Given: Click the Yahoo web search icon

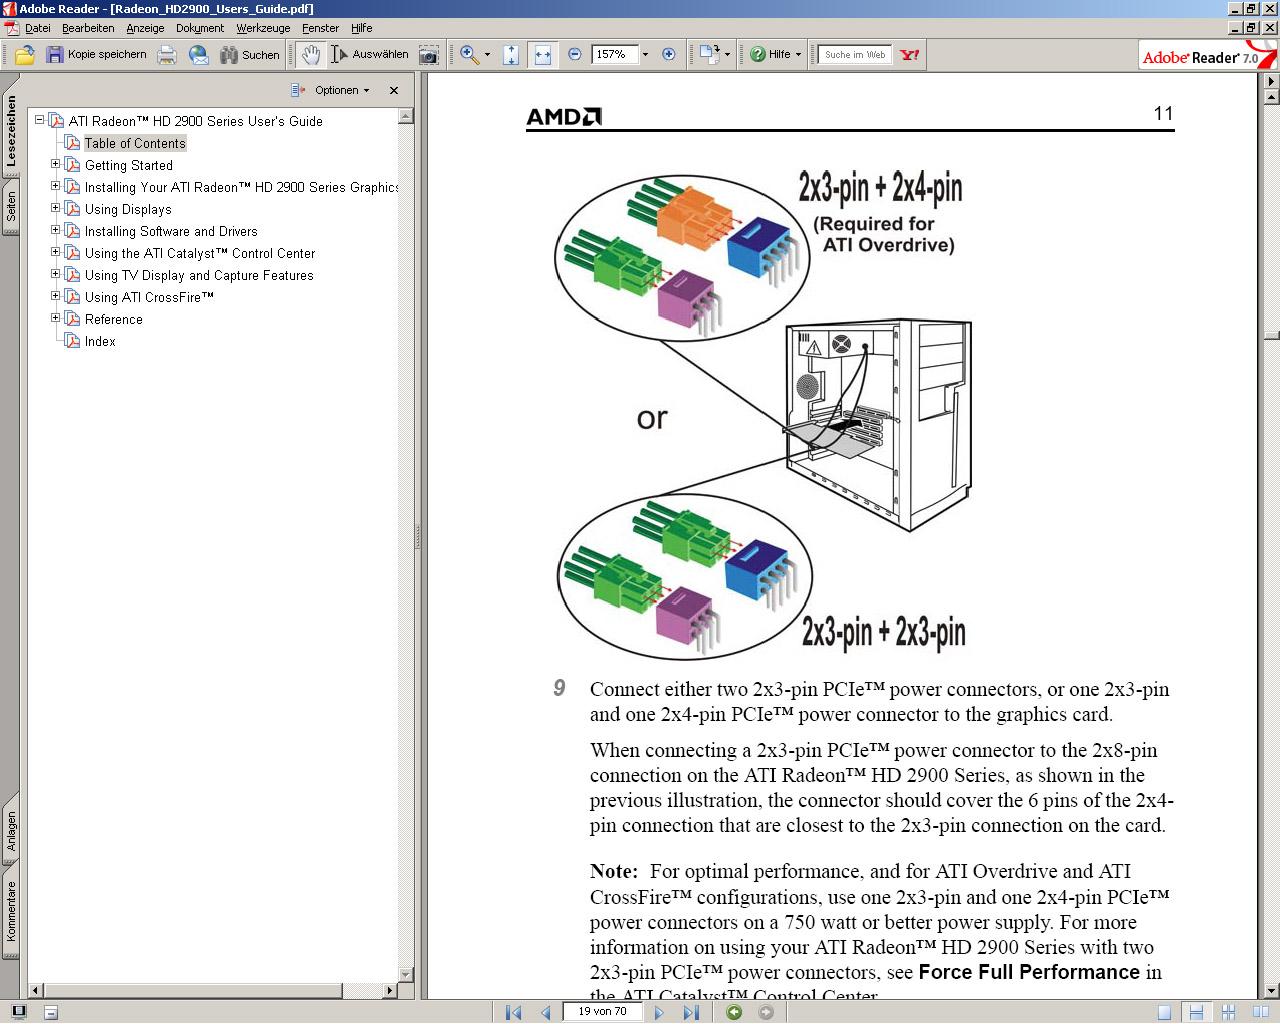Looking at the screenshot, I should coord(909,55).
